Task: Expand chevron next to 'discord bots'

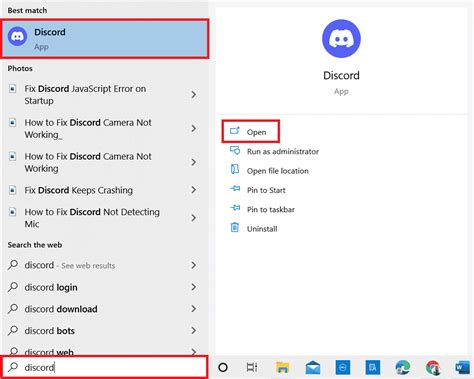Action: (x=193, y=330)
